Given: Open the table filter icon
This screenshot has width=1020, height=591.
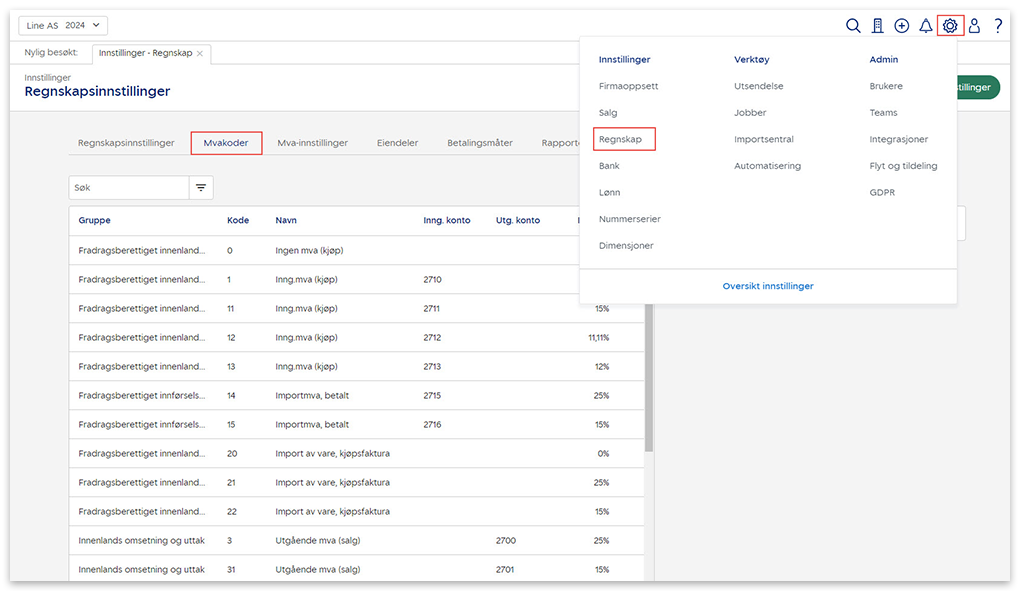Looking at the screenshot, I should tap(201, 187).
